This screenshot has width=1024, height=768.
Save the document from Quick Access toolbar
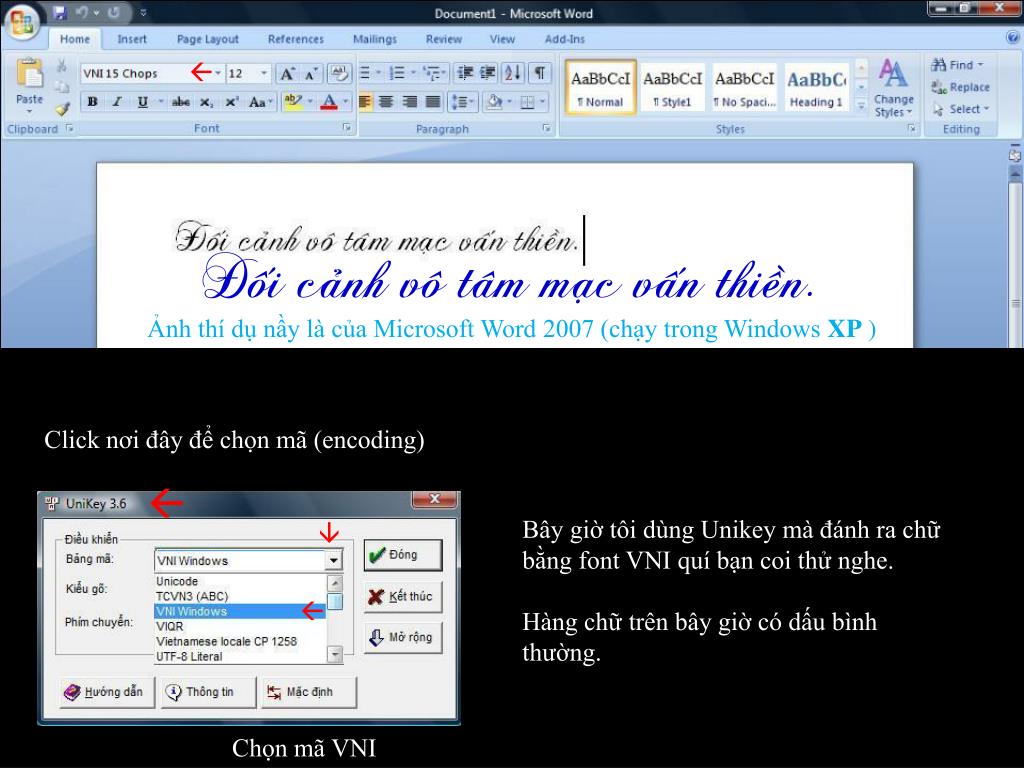(x=61, y=13)
